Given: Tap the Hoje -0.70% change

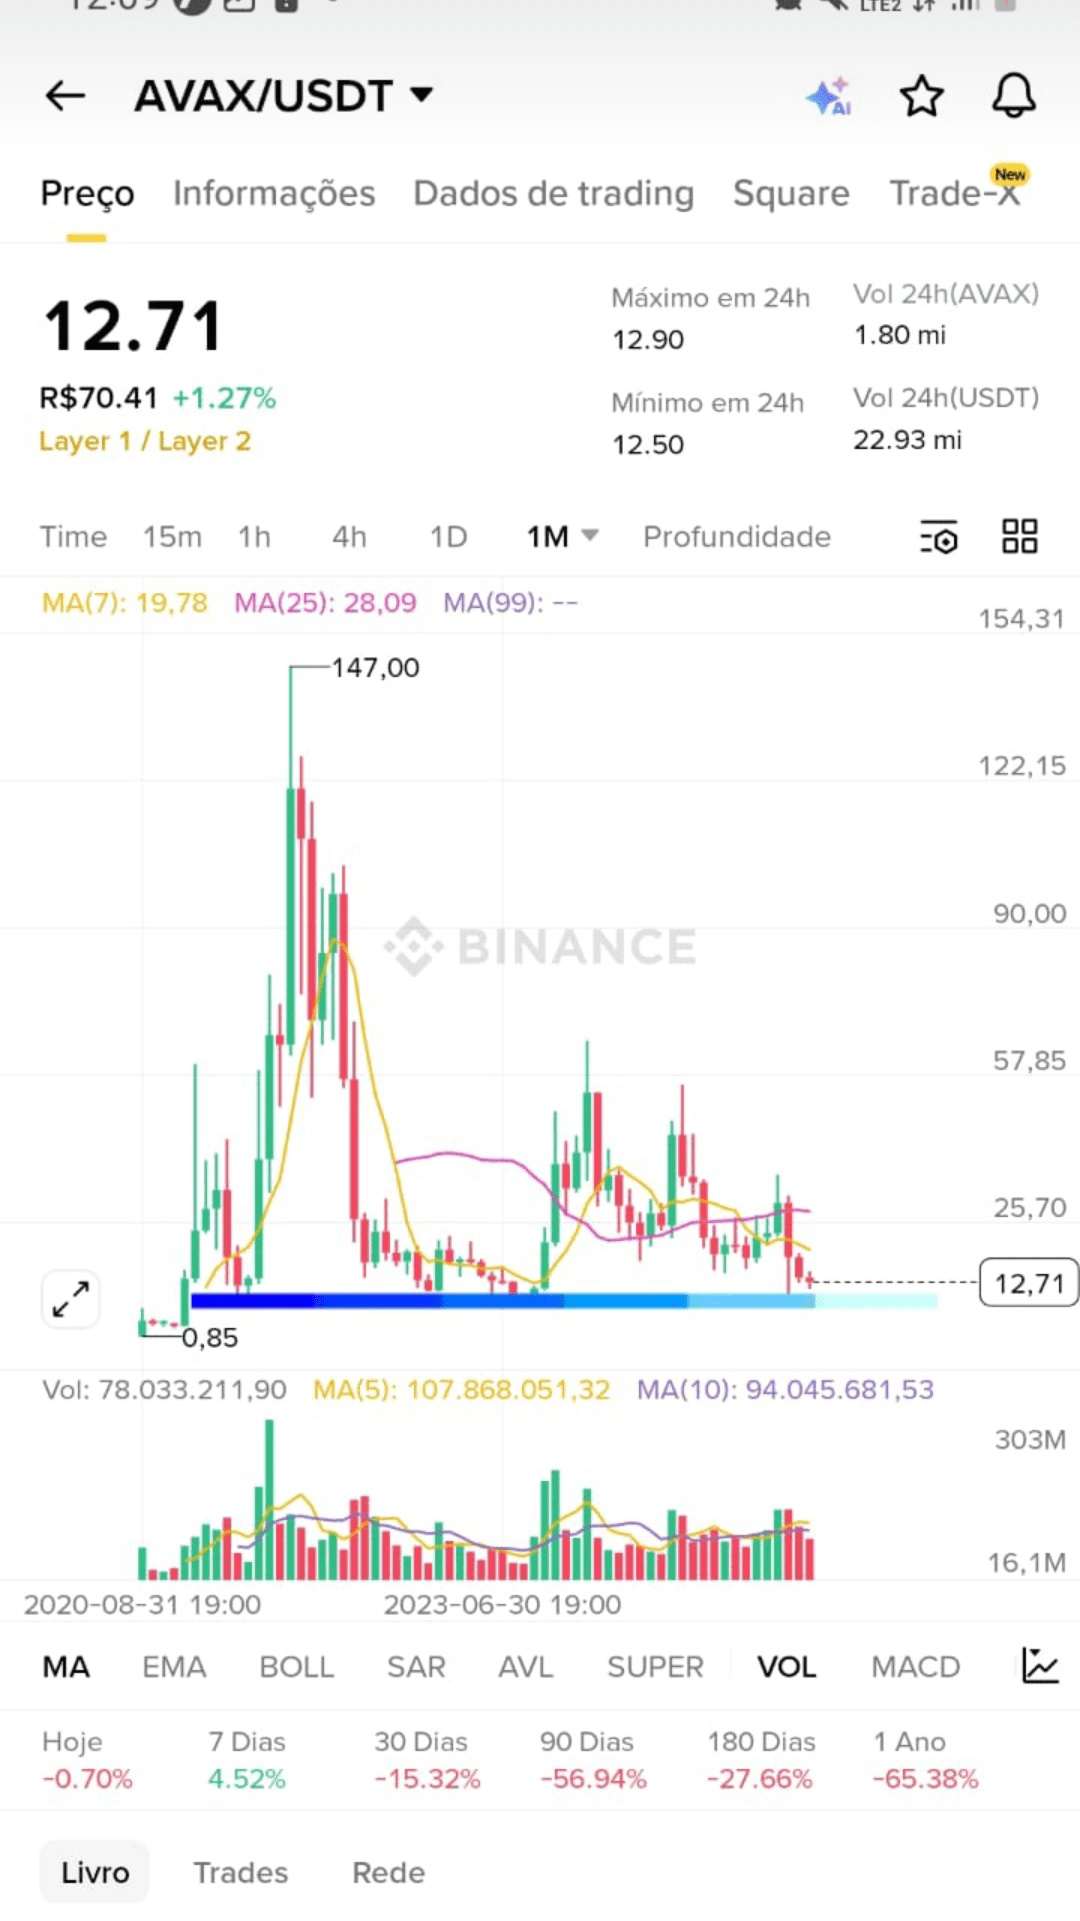Looking at the screenshot, I should [x=87, y=1760].
